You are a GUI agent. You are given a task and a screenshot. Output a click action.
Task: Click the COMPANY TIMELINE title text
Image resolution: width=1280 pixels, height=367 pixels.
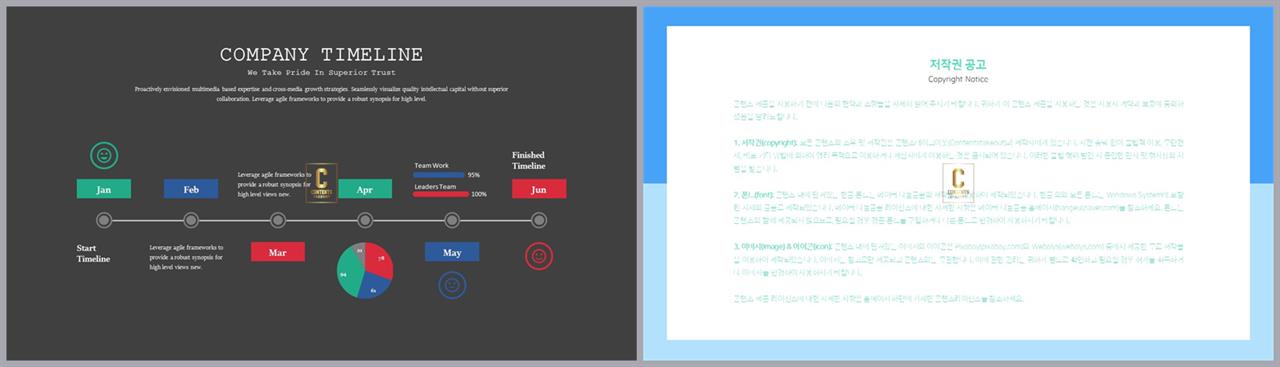(321, 54)
